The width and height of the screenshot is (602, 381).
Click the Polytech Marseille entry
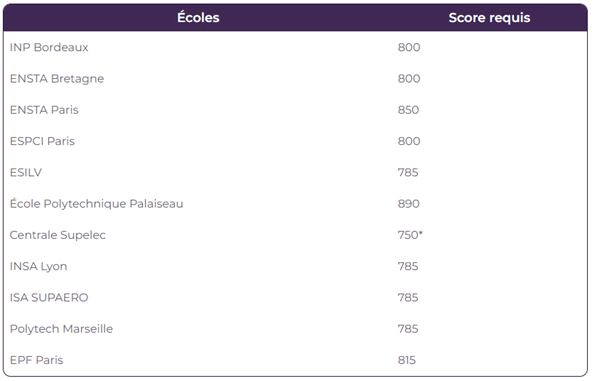(61, 329)
